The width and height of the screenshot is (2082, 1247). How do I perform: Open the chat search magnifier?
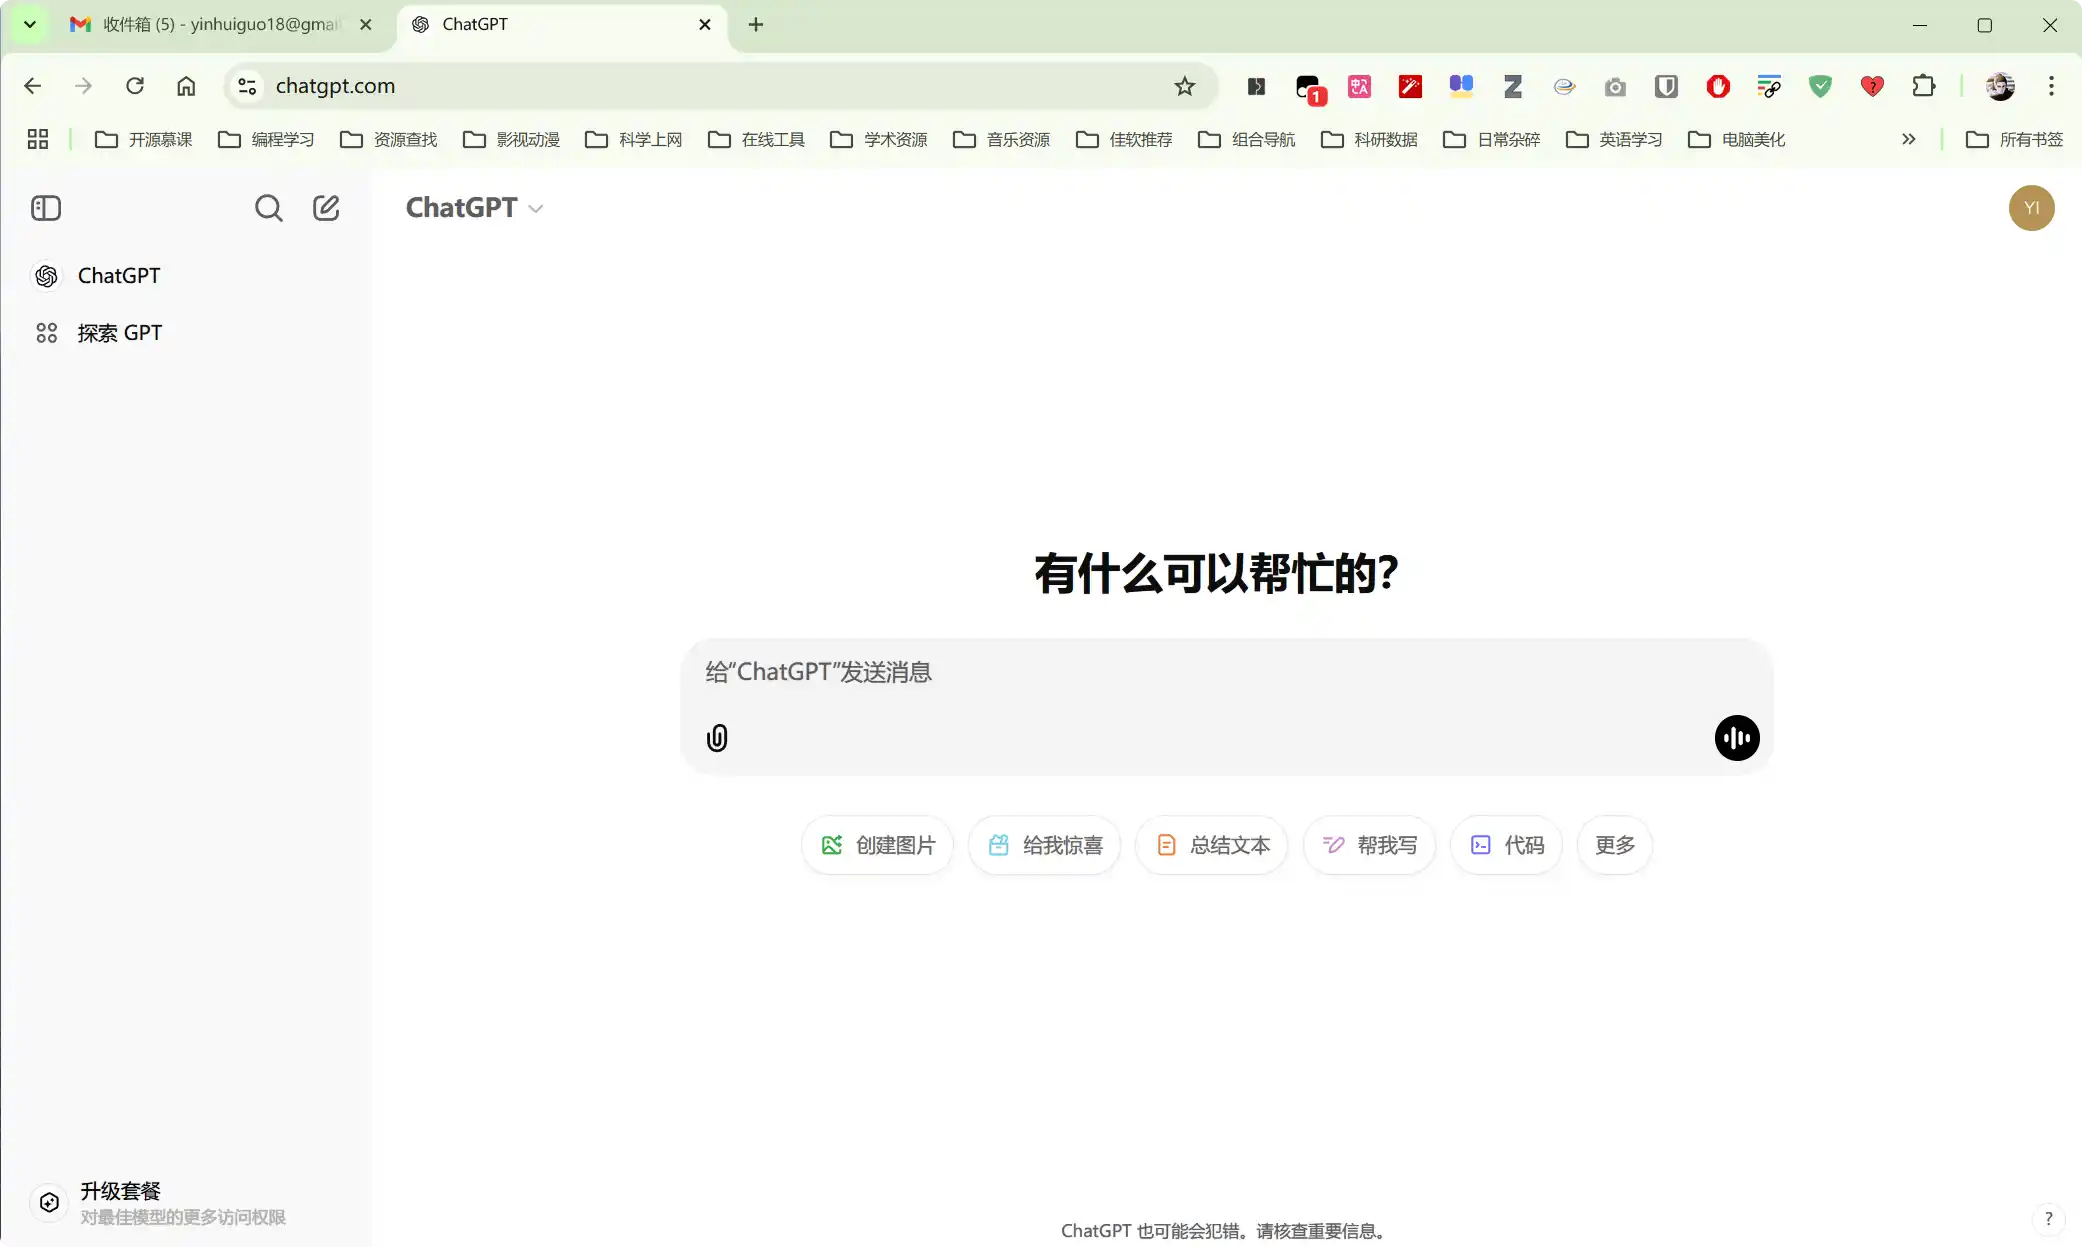coord(268,208)
